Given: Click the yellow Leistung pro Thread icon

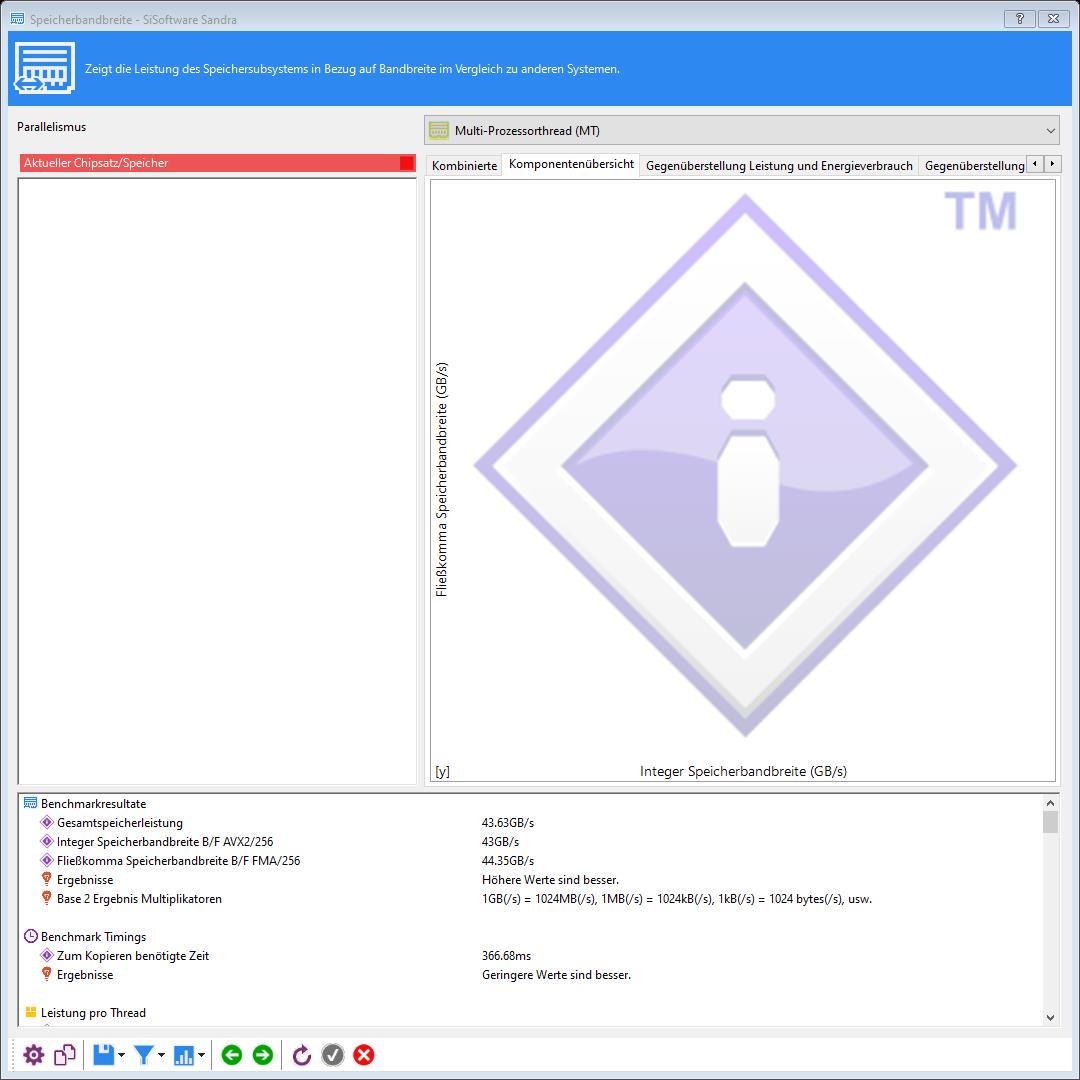Looking at the screenshot, I should [x=30, y=1012].
